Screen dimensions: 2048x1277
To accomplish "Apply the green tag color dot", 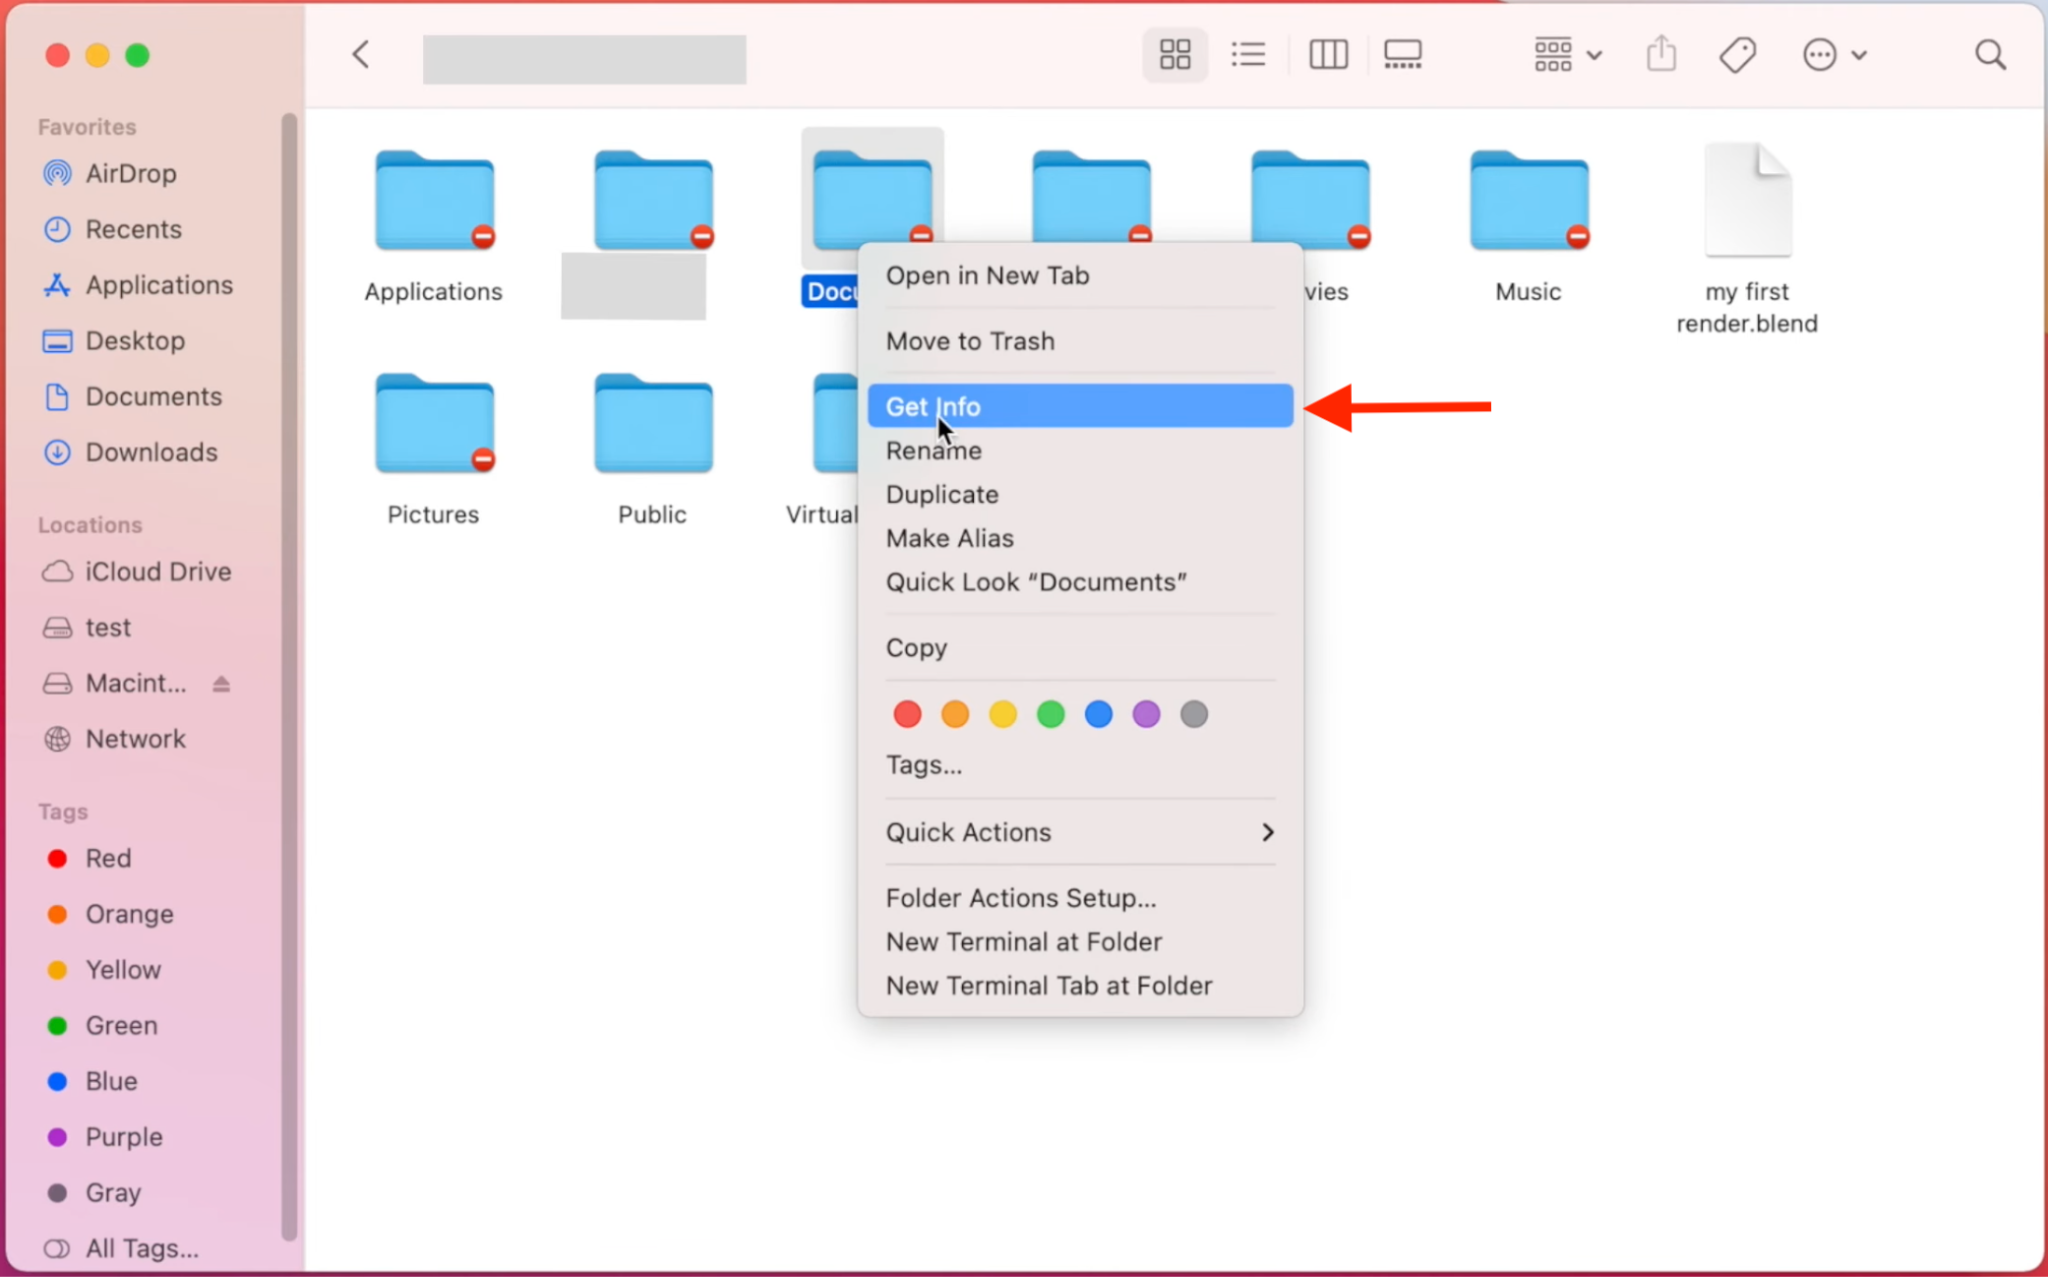I will click(1050, 714).
